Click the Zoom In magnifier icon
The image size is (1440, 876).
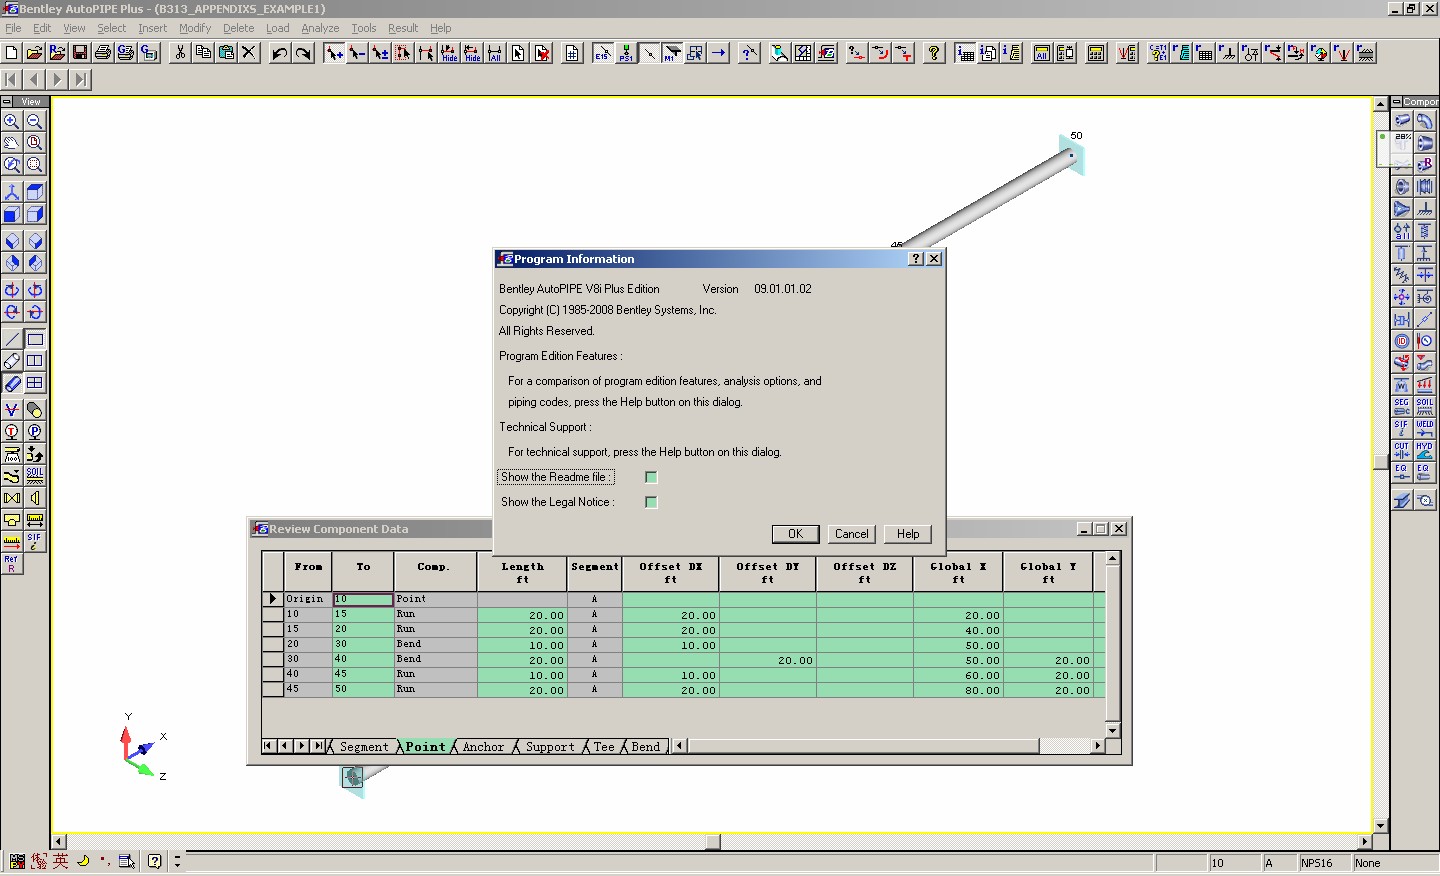pos(12,121)
